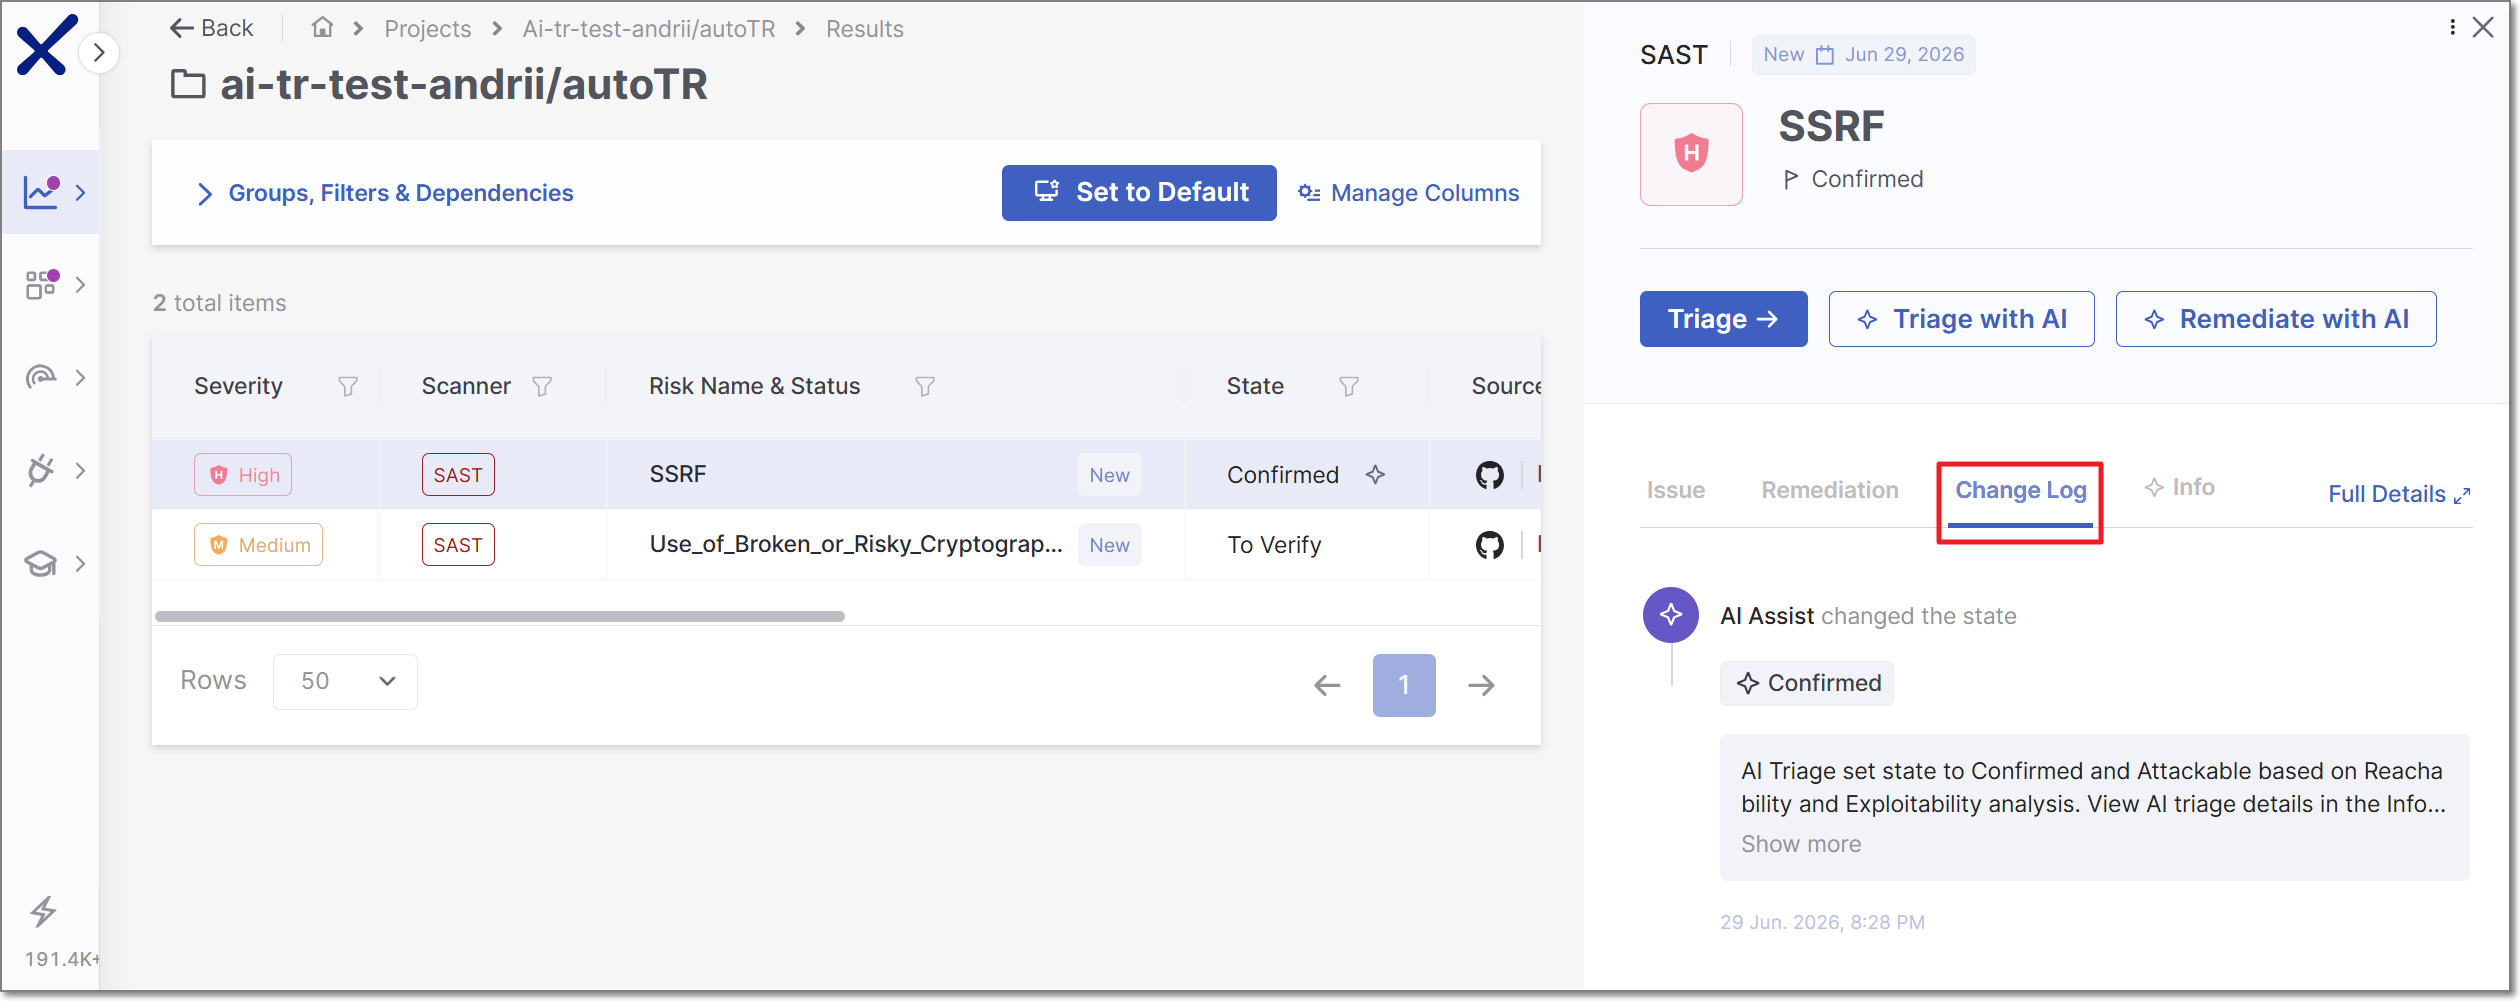Open the analytics chart sidebar icon
The image size is (2520, 1001).
[x=42, y=191]
